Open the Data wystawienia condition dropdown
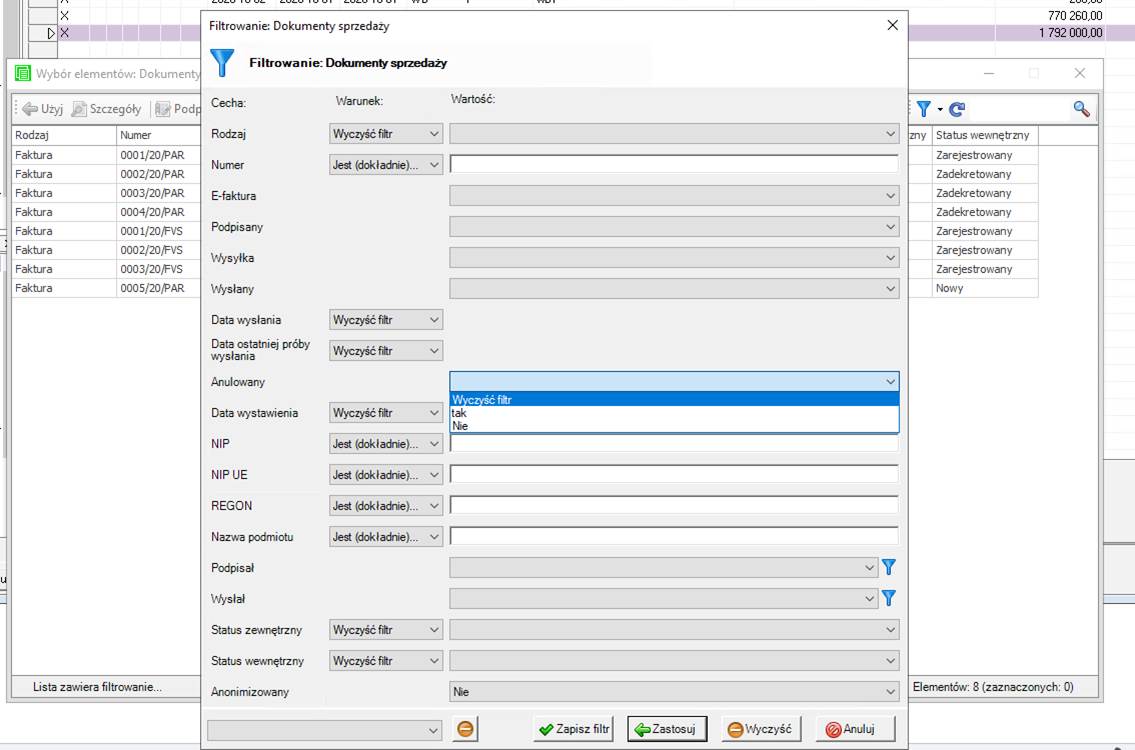 [x=386, y=413]
